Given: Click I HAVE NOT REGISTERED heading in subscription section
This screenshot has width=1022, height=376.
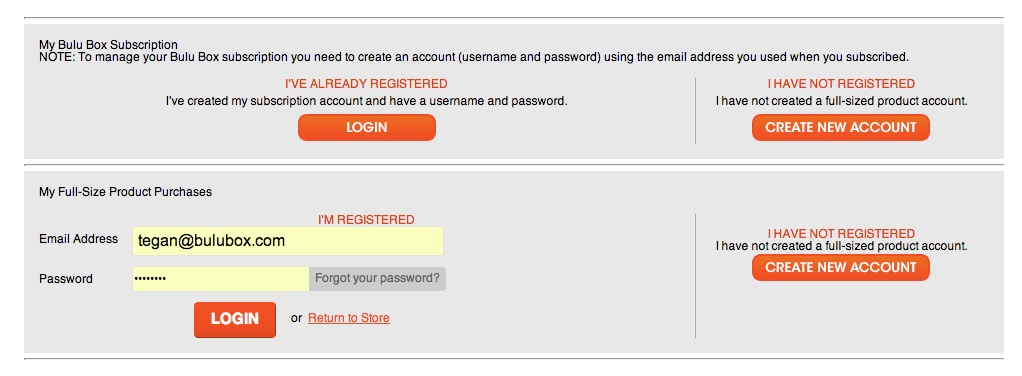Looking at the screenshot, I should click(x=841, y=84).
